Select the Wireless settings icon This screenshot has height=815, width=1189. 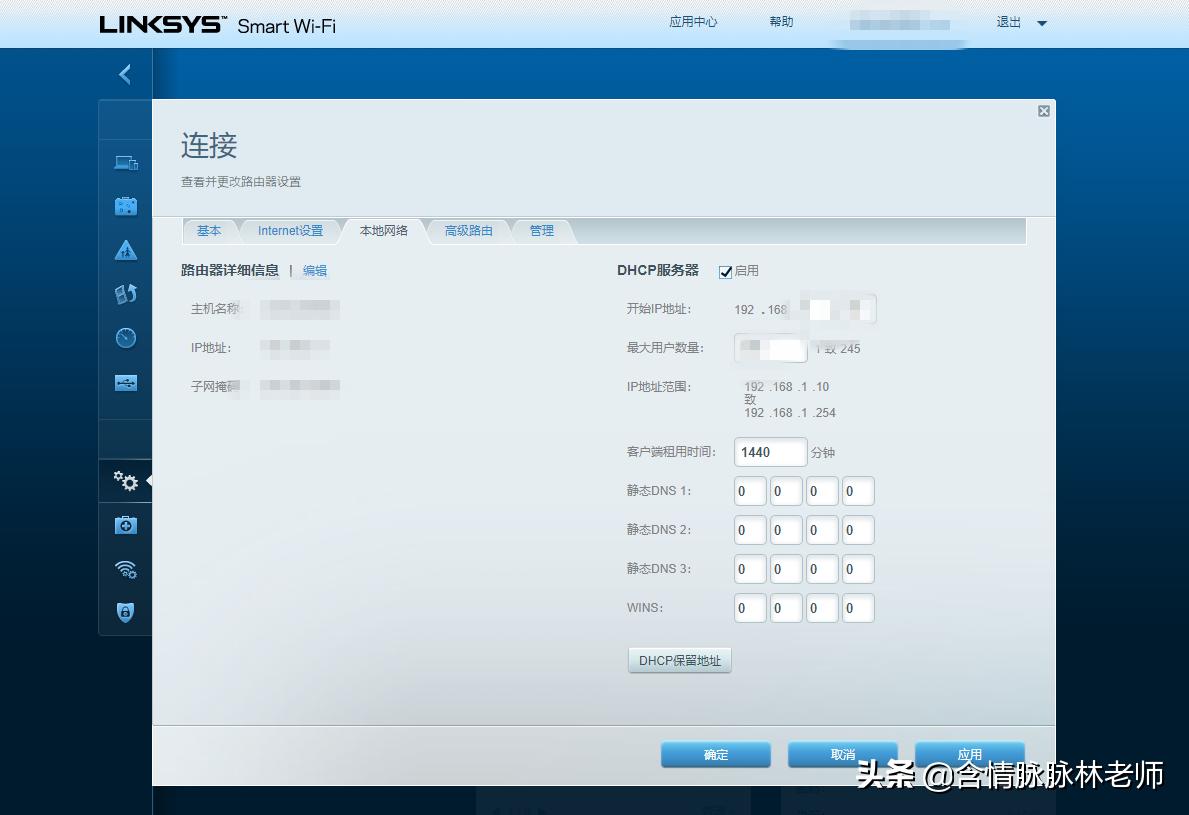125,568
